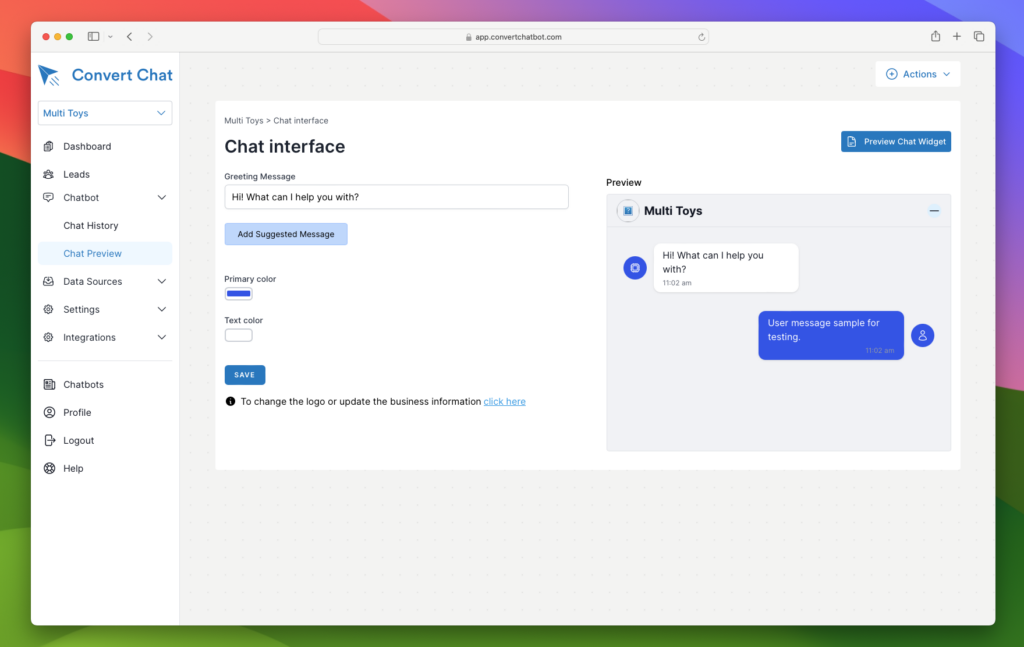Open Chatbots in the sidebar
Image resolution: width=1024 pixels, height=647 pixels.
[x=83, y=385]
